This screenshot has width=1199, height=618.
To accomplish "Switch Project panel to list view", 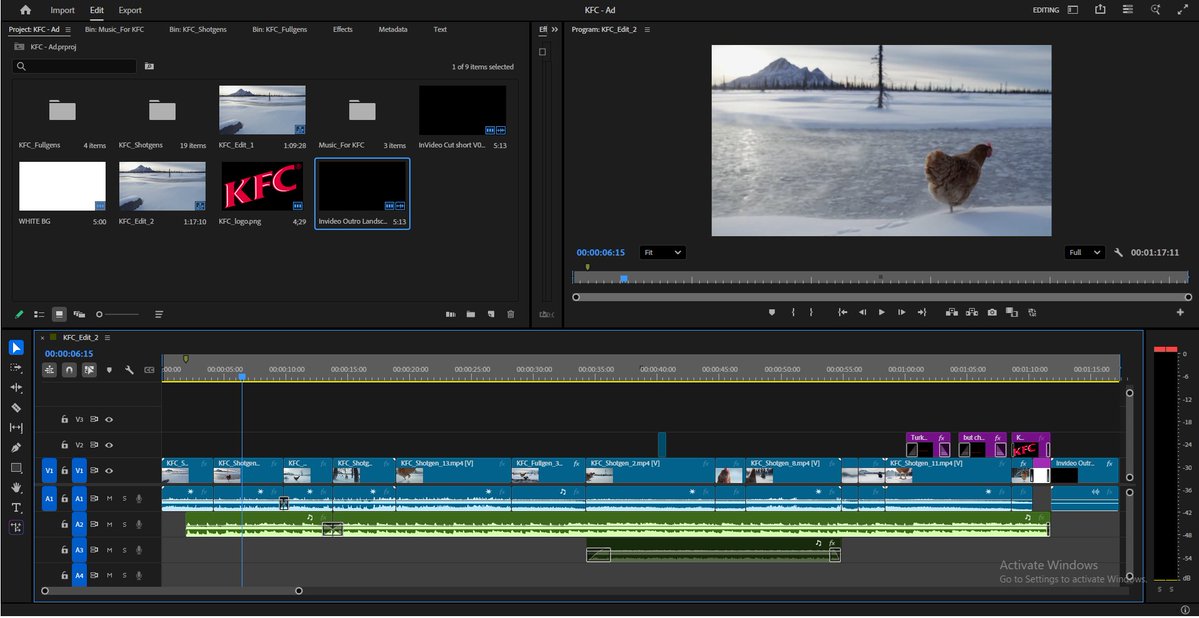I will tap(39, 314).
